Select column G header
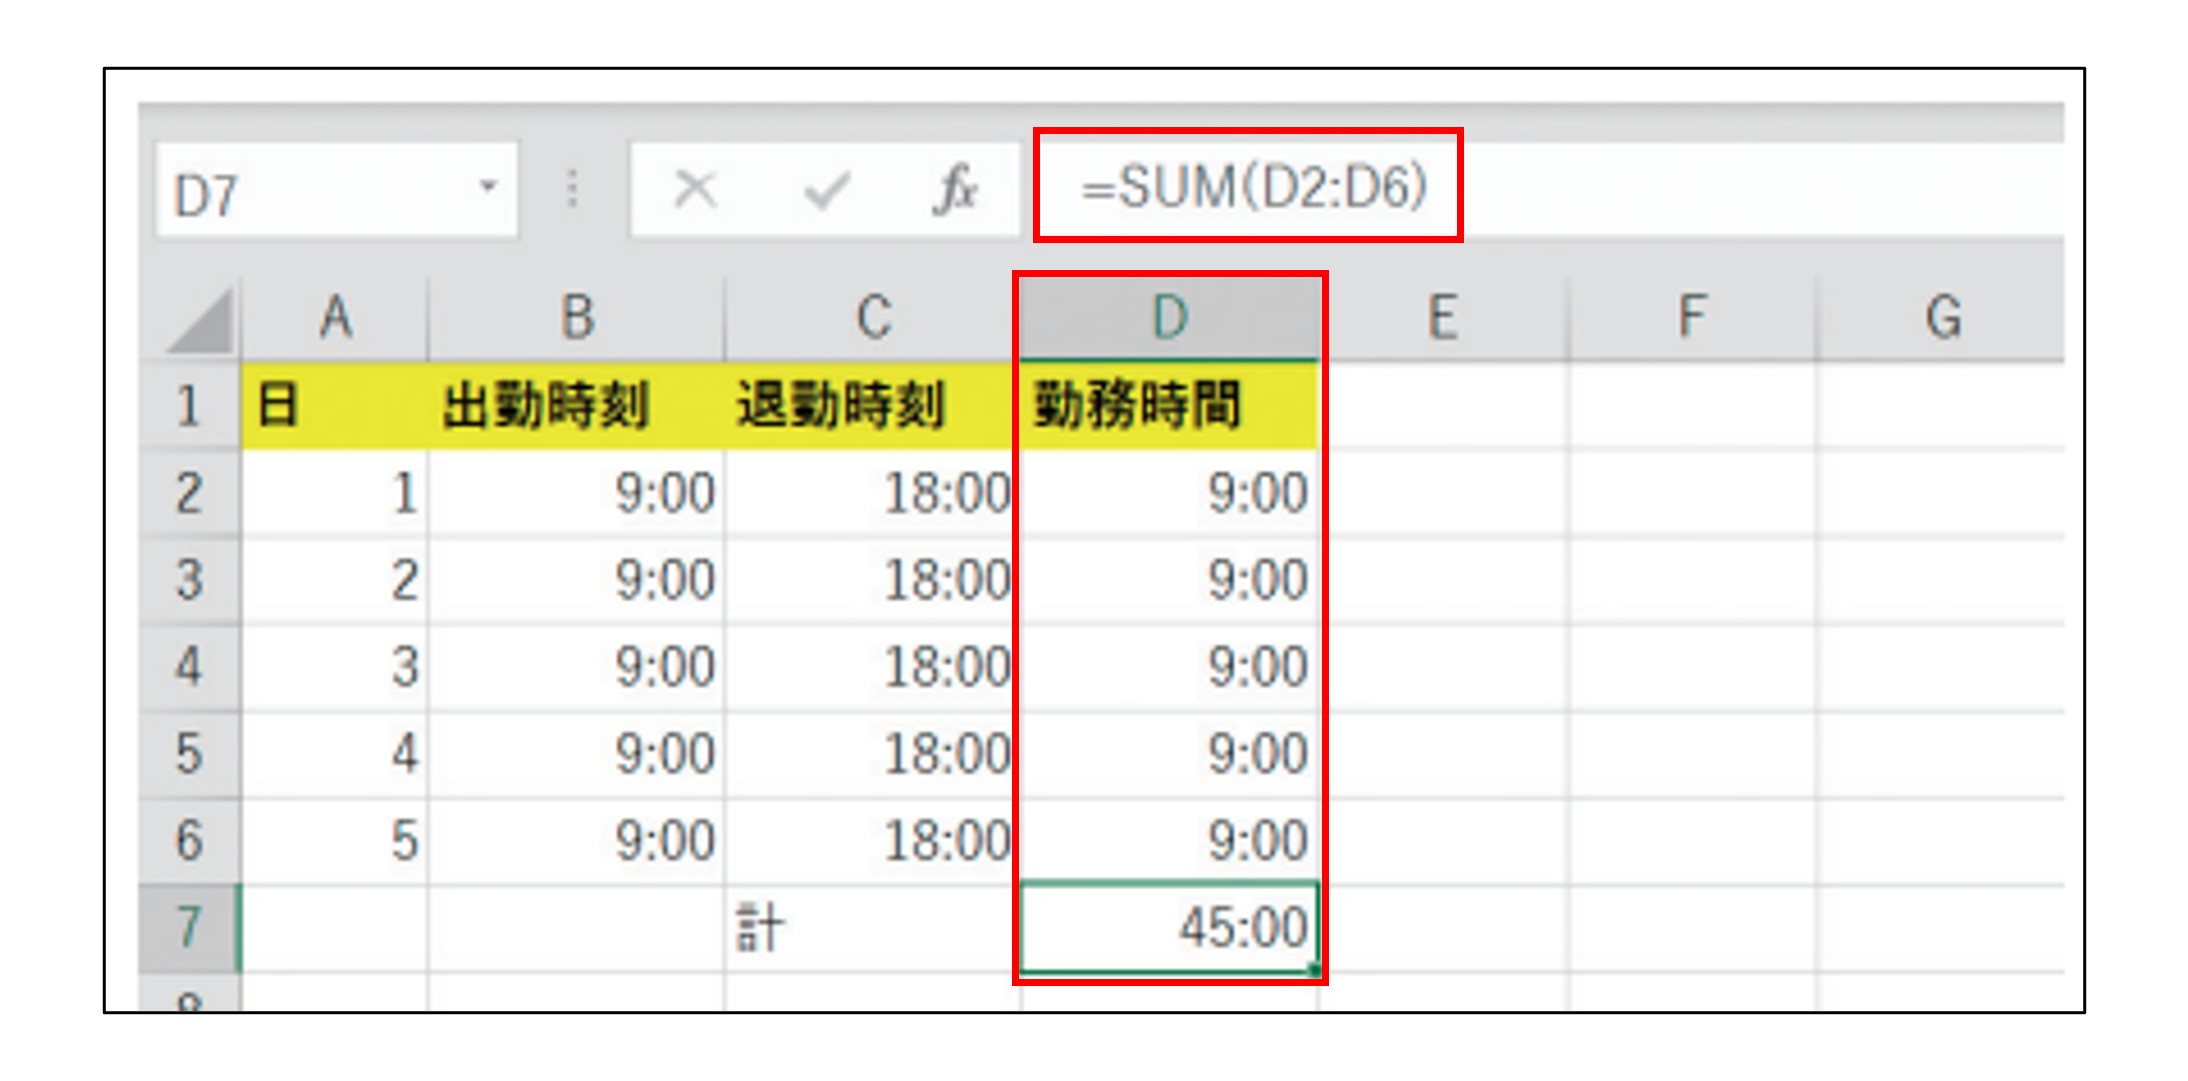 [x=1943, y=318]
